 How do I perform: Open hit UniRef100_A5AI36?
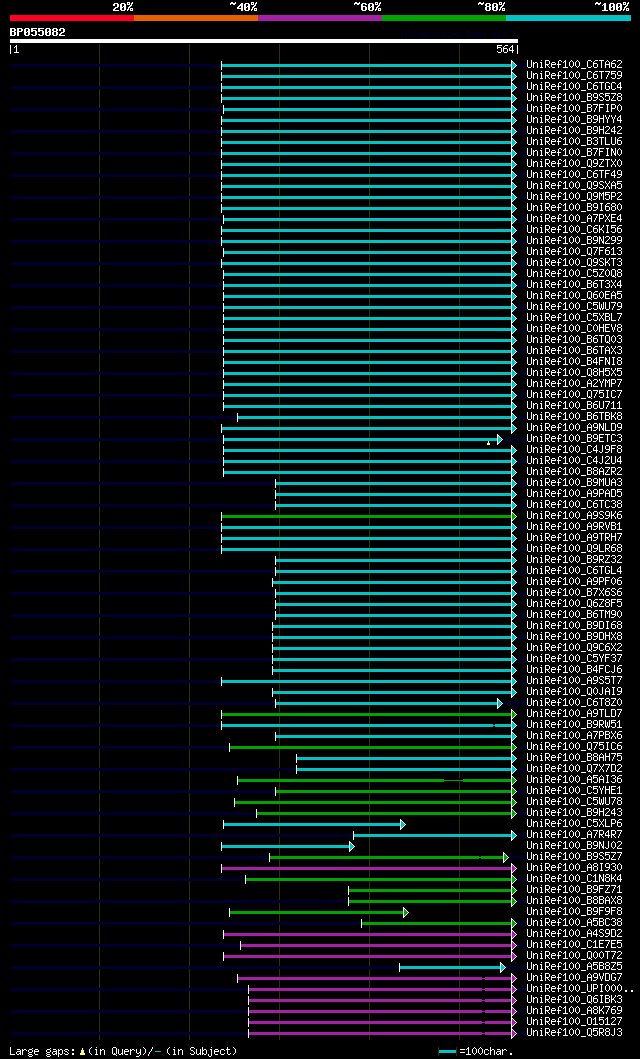click(x=575, y=780)
